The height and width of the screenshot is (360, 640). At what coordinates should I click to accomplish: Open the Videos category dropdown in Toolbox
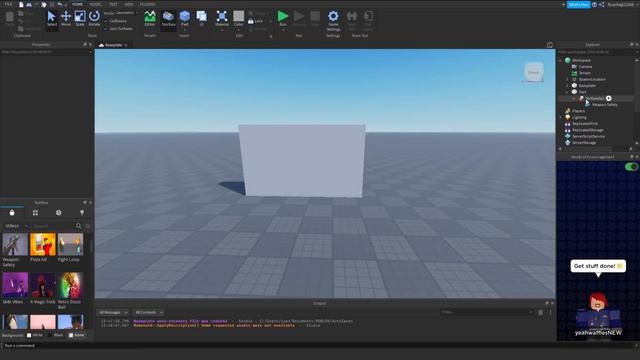16,226
